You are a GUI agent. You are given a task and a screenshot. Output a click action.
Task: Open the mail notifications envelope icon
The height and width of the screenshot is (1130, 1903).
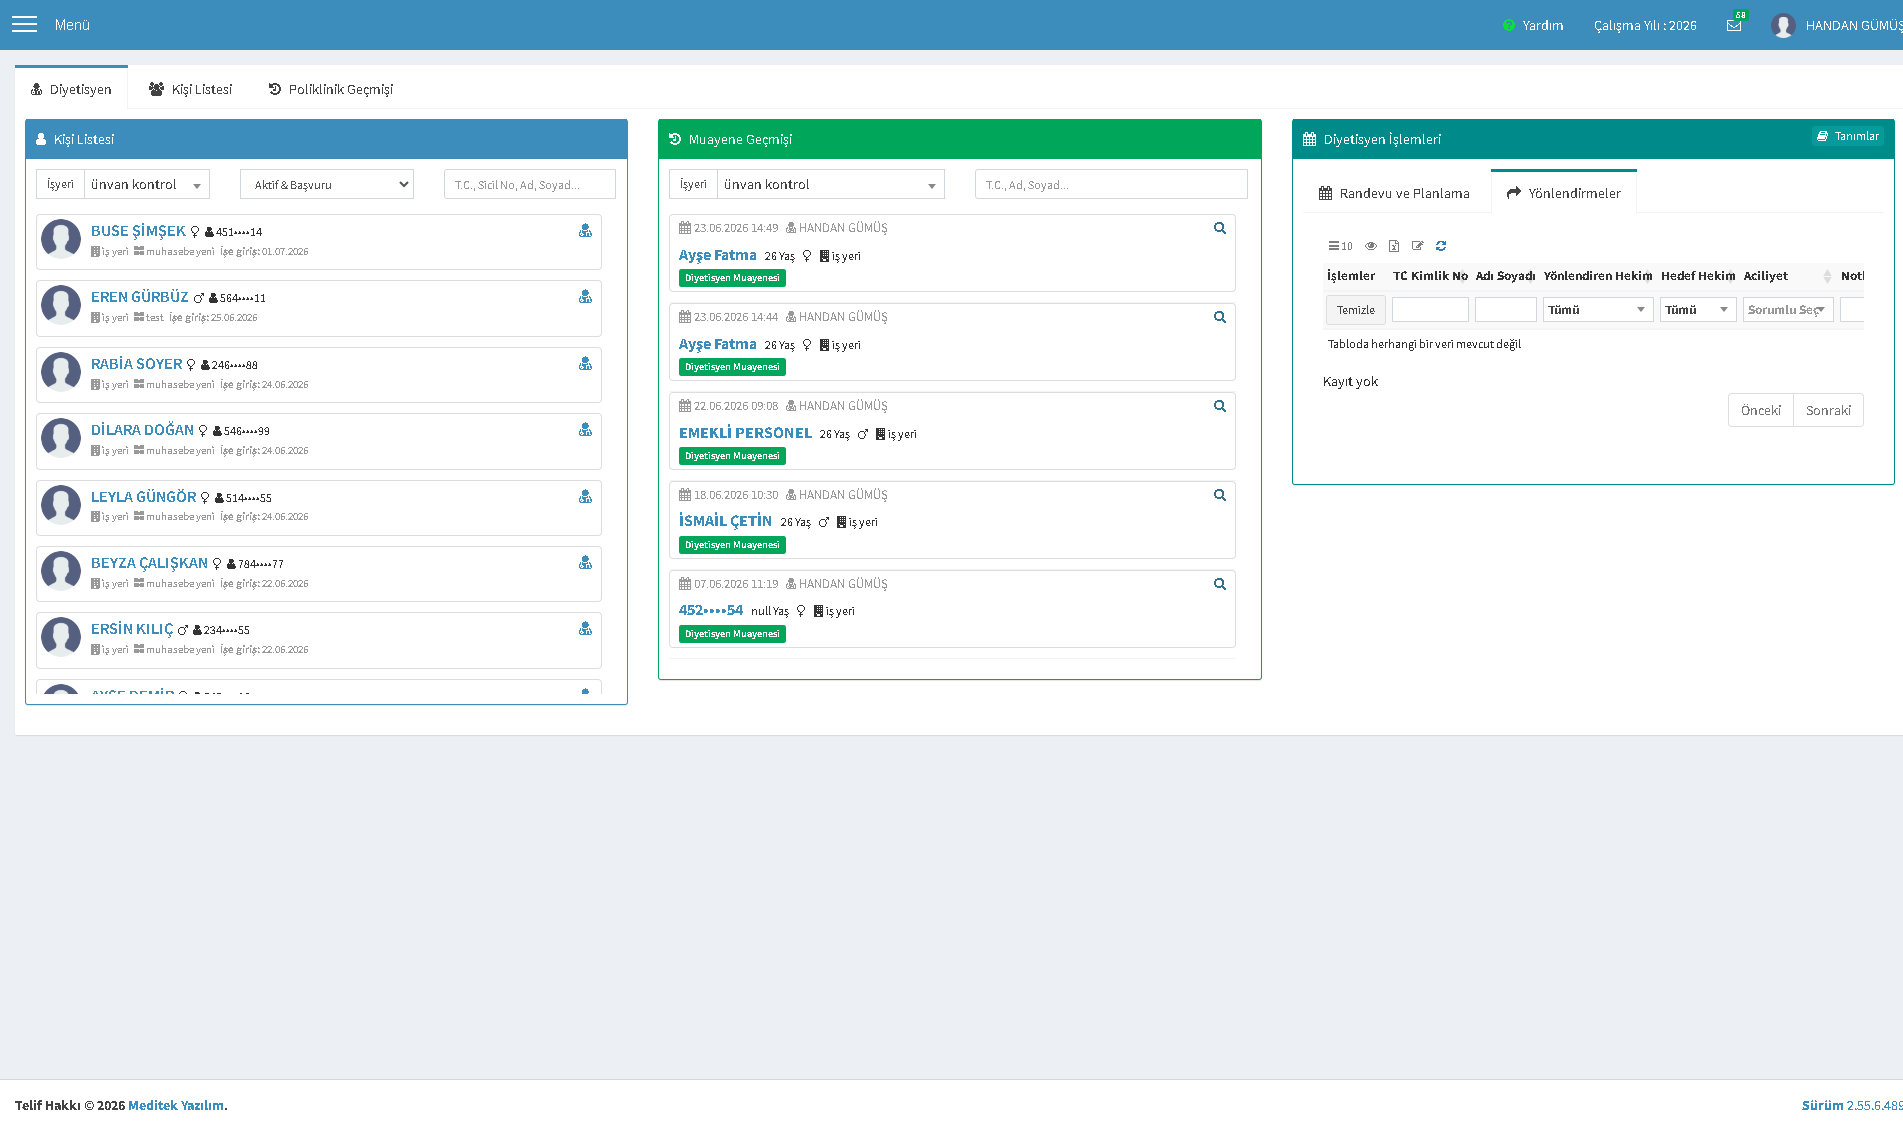coord(1734,25)
